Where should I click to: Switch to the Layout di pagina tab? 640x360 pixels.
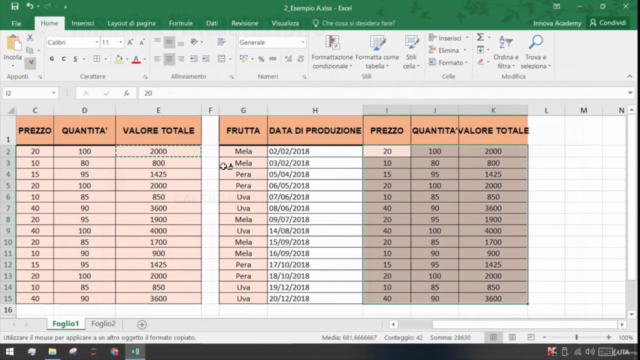131,23
